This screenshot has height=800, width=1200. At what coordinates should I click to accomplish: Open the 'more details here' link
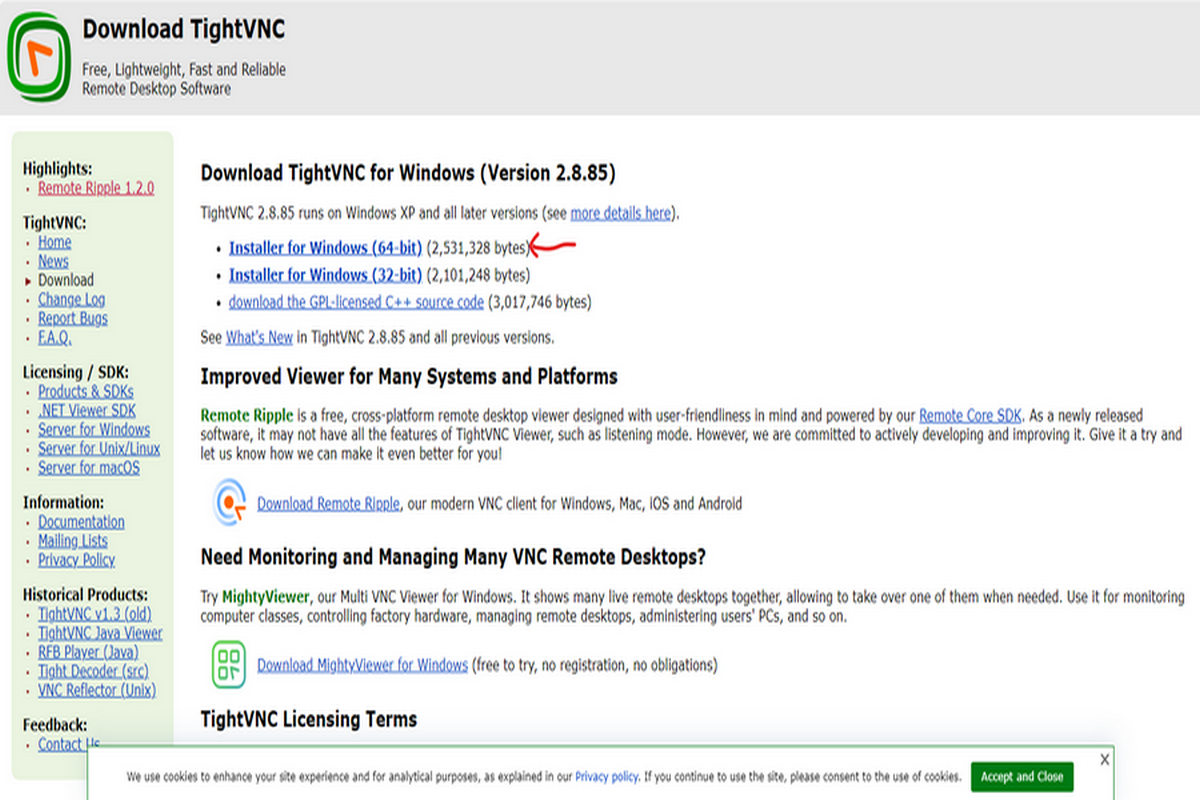pos(620,213)
